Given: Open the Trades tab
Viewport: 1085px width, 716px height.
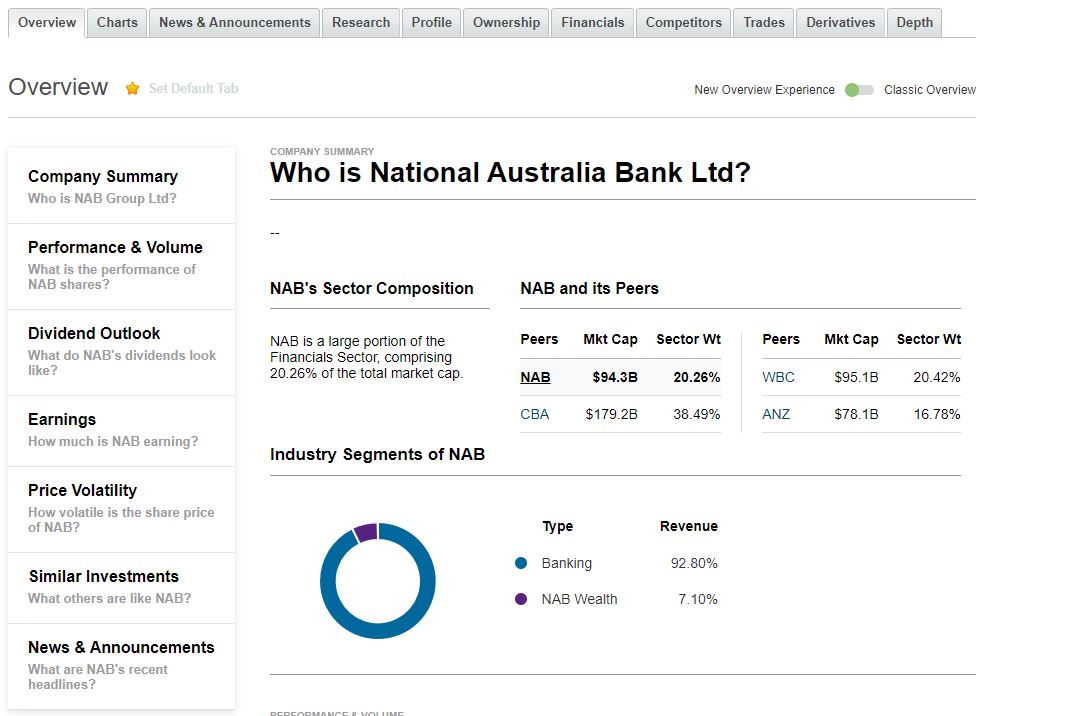Looking at the screenshot, I should [x=764, y=23].
